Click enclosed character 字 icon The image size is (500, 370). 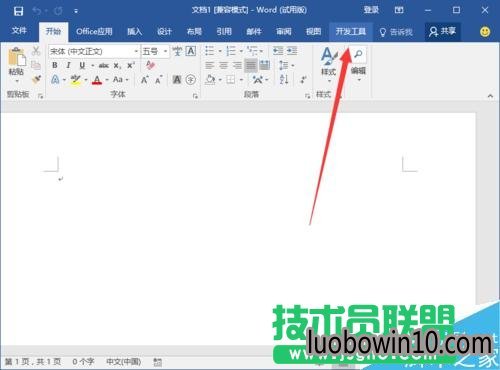point(191,80)
